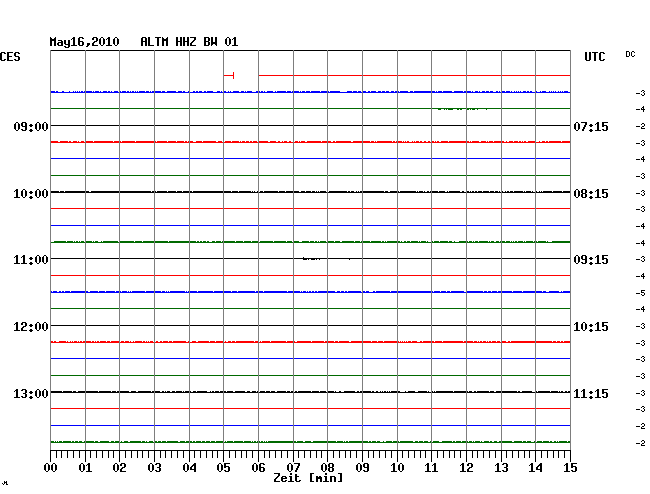Image resolution: width=650 pixels, height=494 pixels.
Task: Select the 13:00 local time label
Action: 31,393
